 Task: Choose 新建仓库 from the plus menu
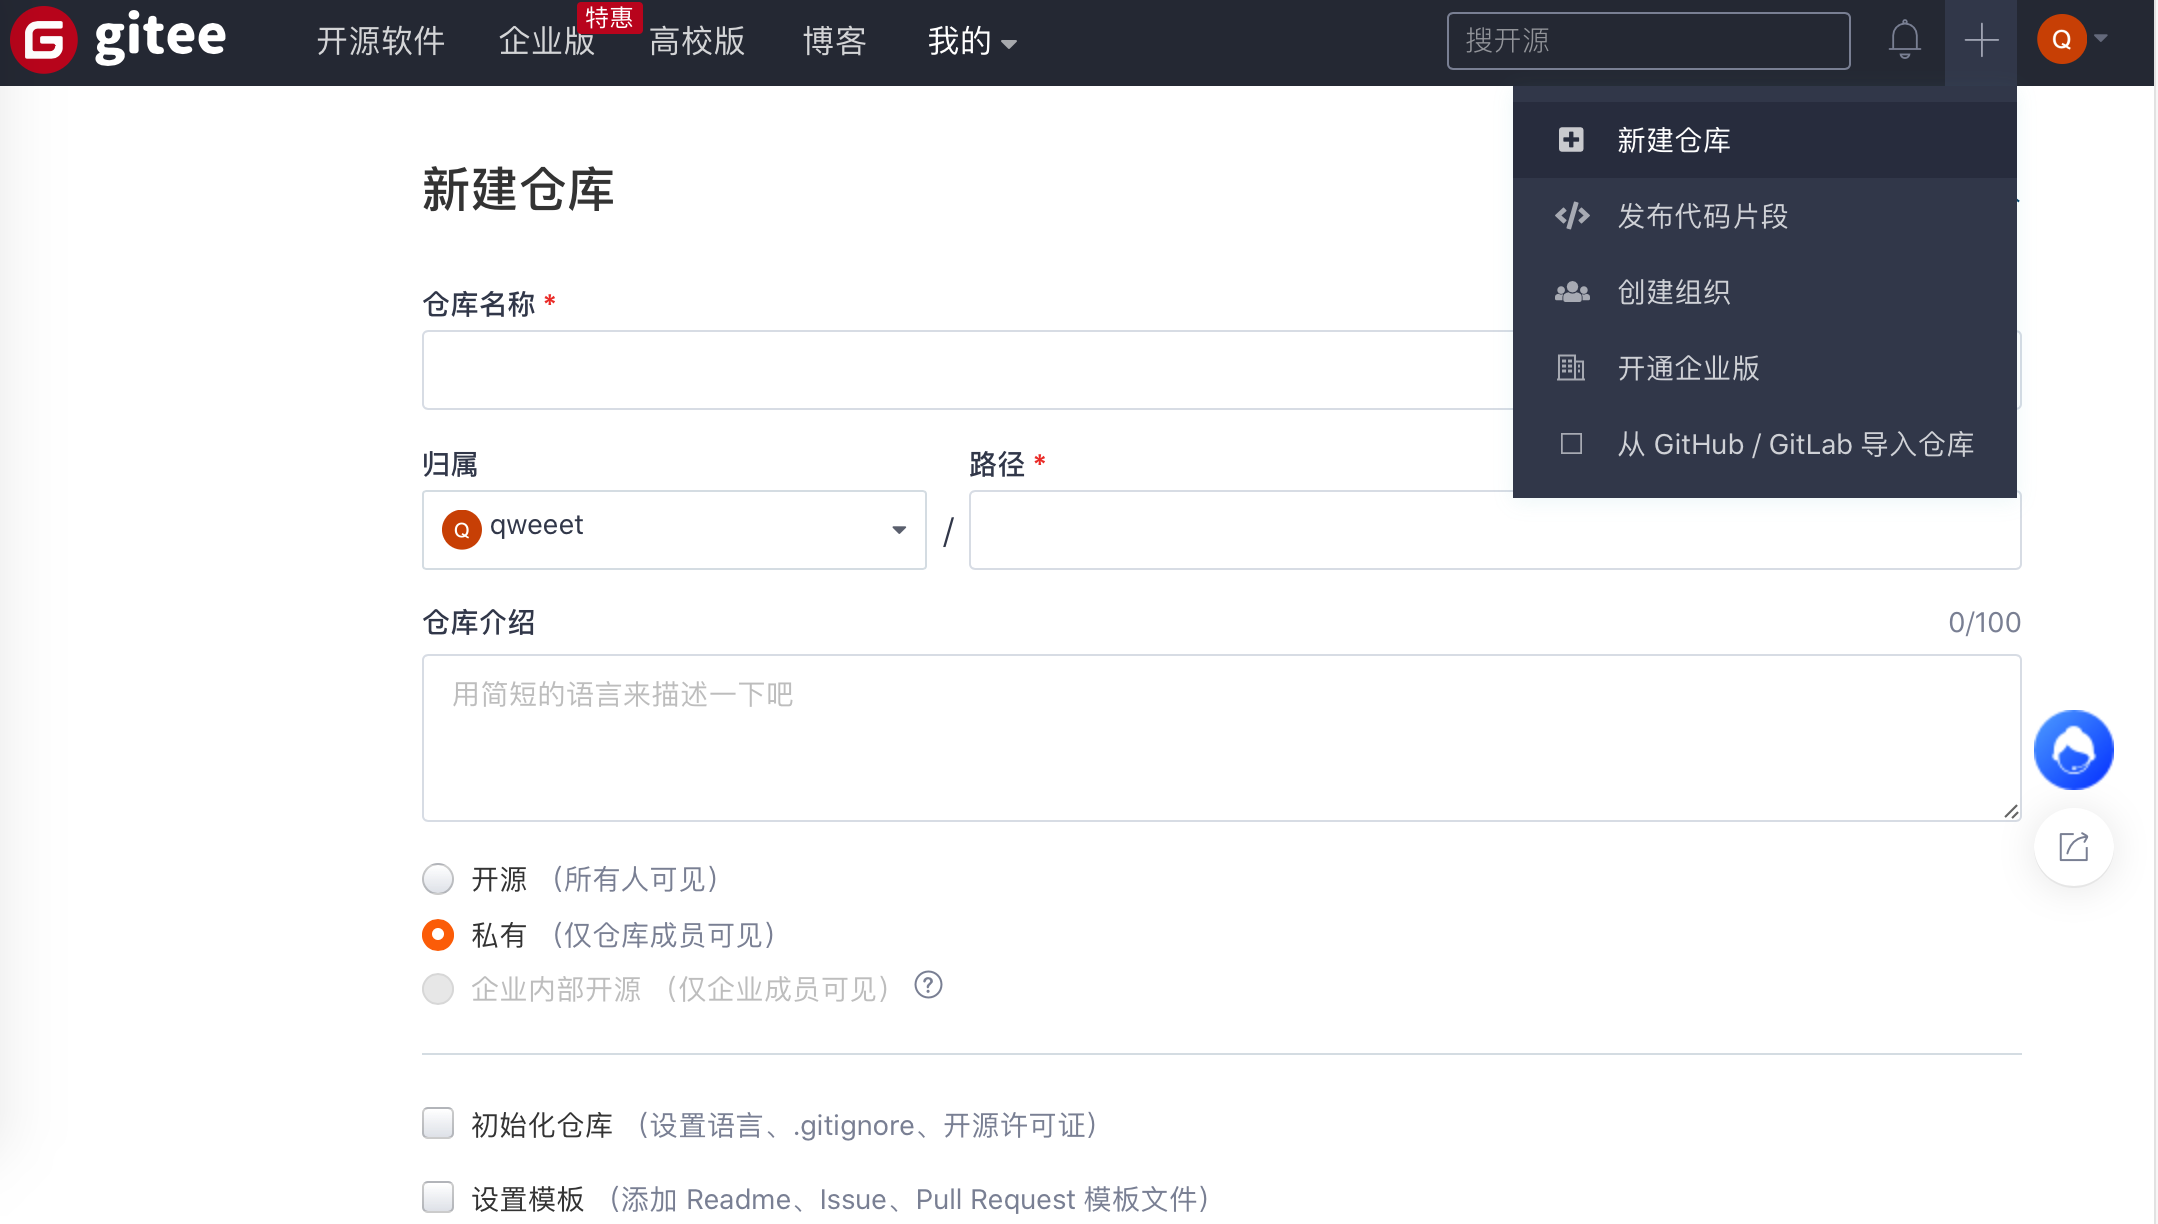[x=1673, y=140]
